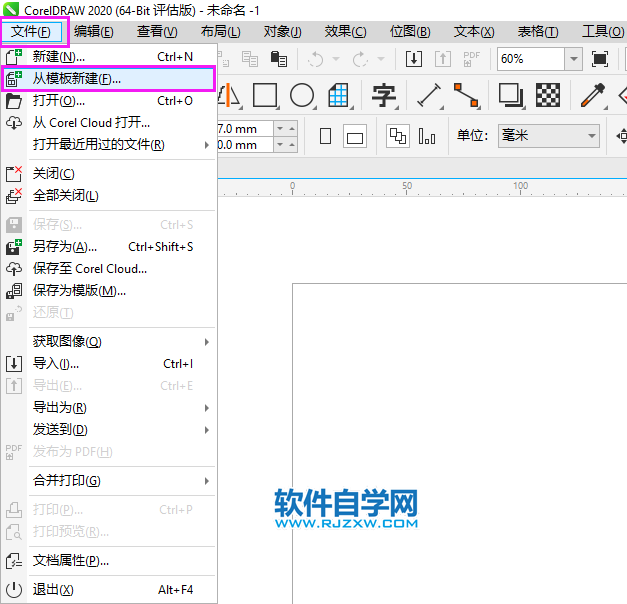Click the current page layout icon
627x604 pixels.
click(x=427, y=136)
